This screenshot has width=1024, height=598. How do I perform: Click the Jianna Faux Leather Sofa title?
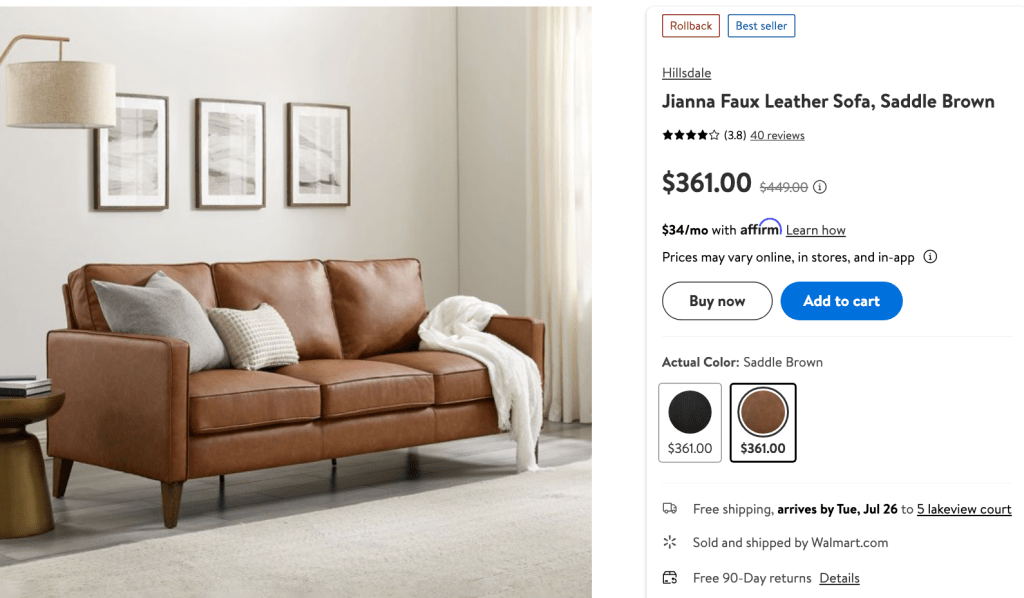(828, 101)
